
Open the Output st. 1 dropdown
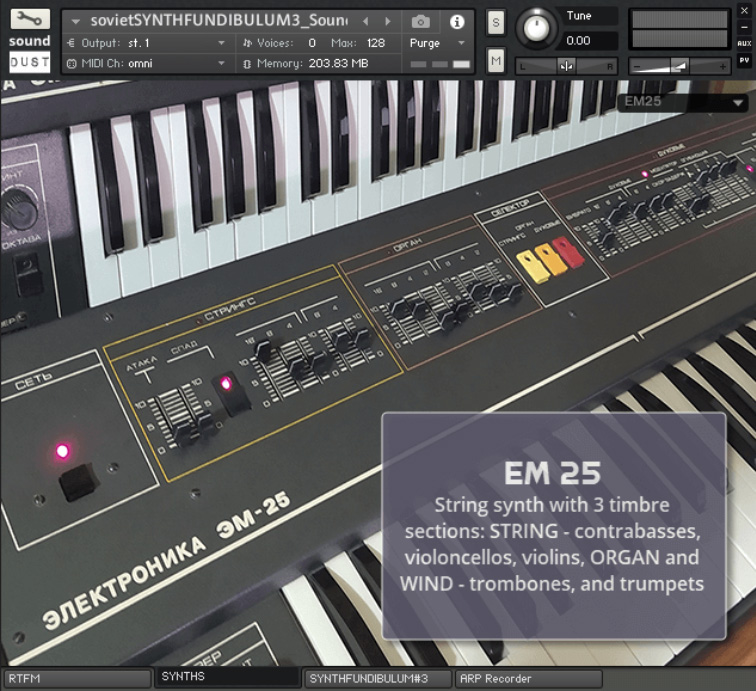click(x=149, y=43)
